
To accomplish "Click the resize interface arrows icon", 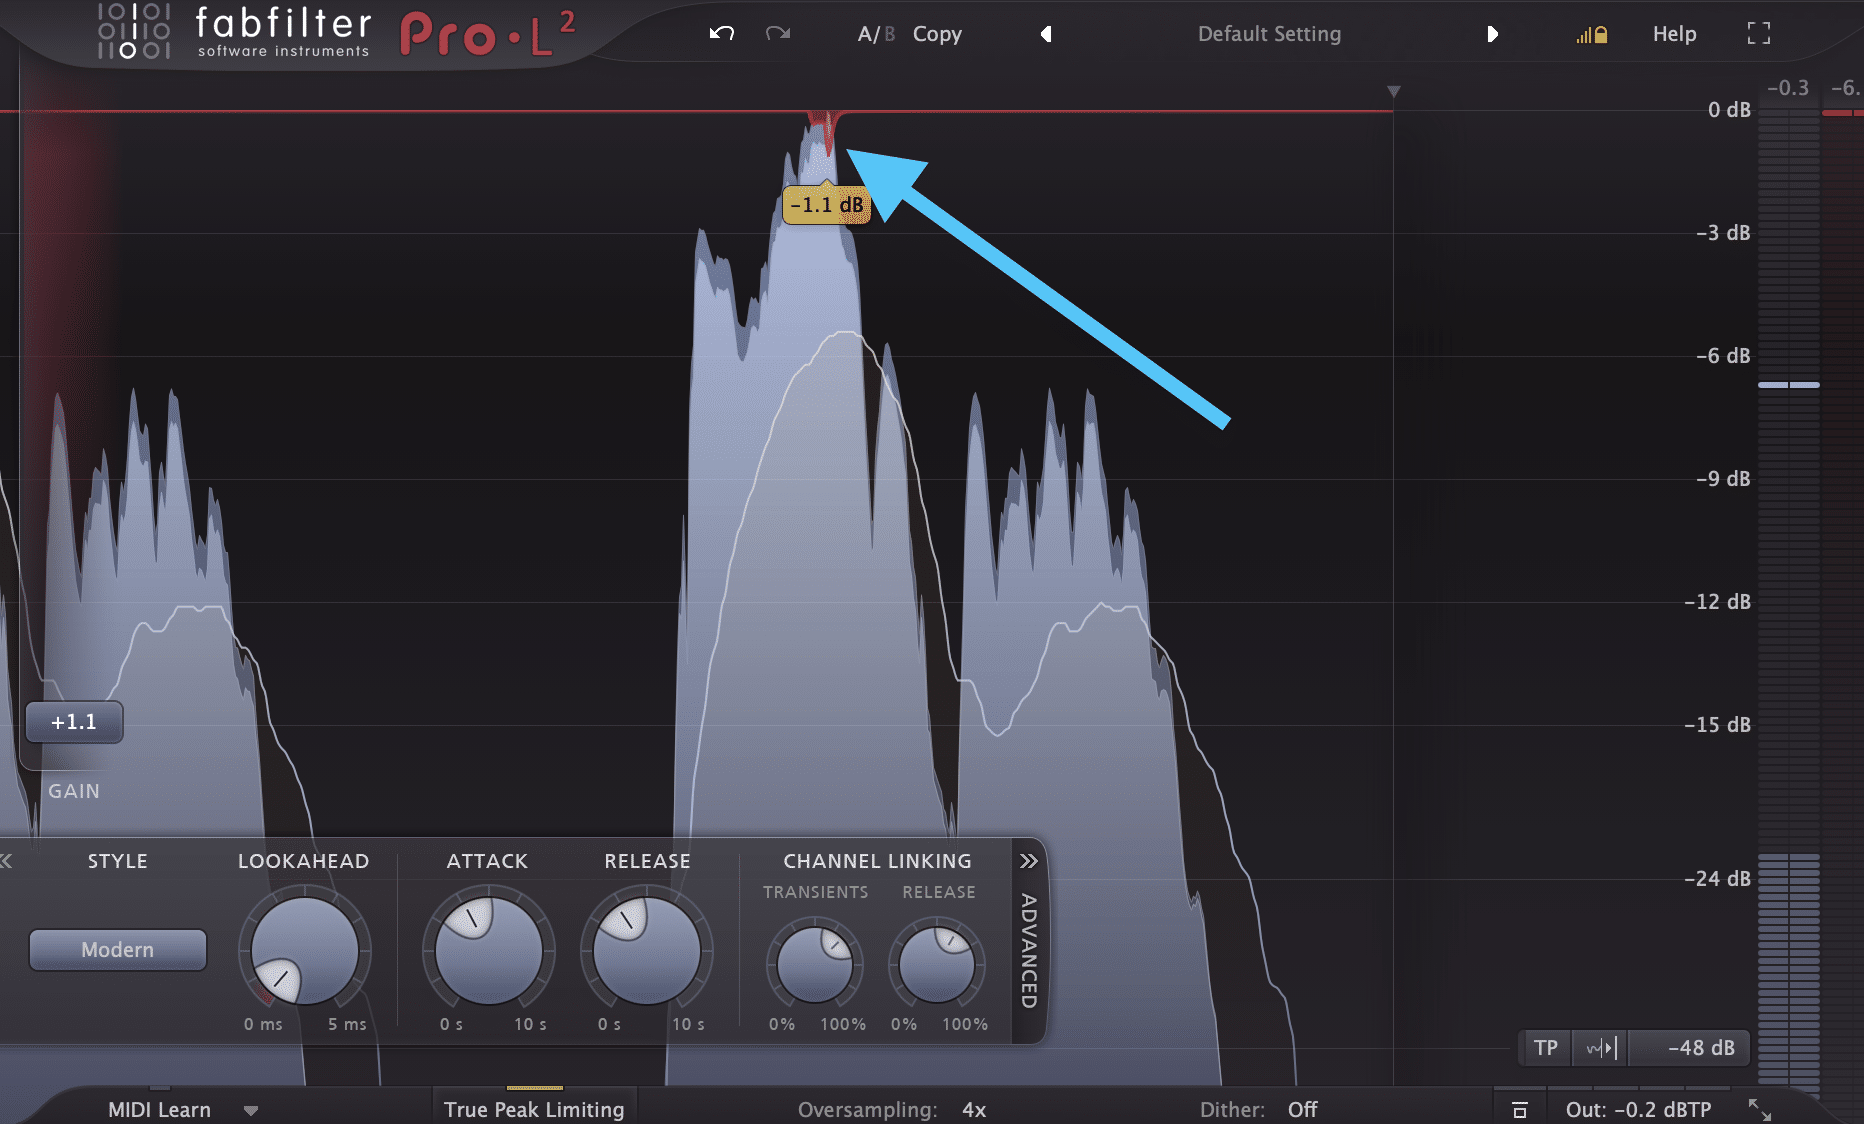I will pyautogui.click(x=1760, y=1109).
